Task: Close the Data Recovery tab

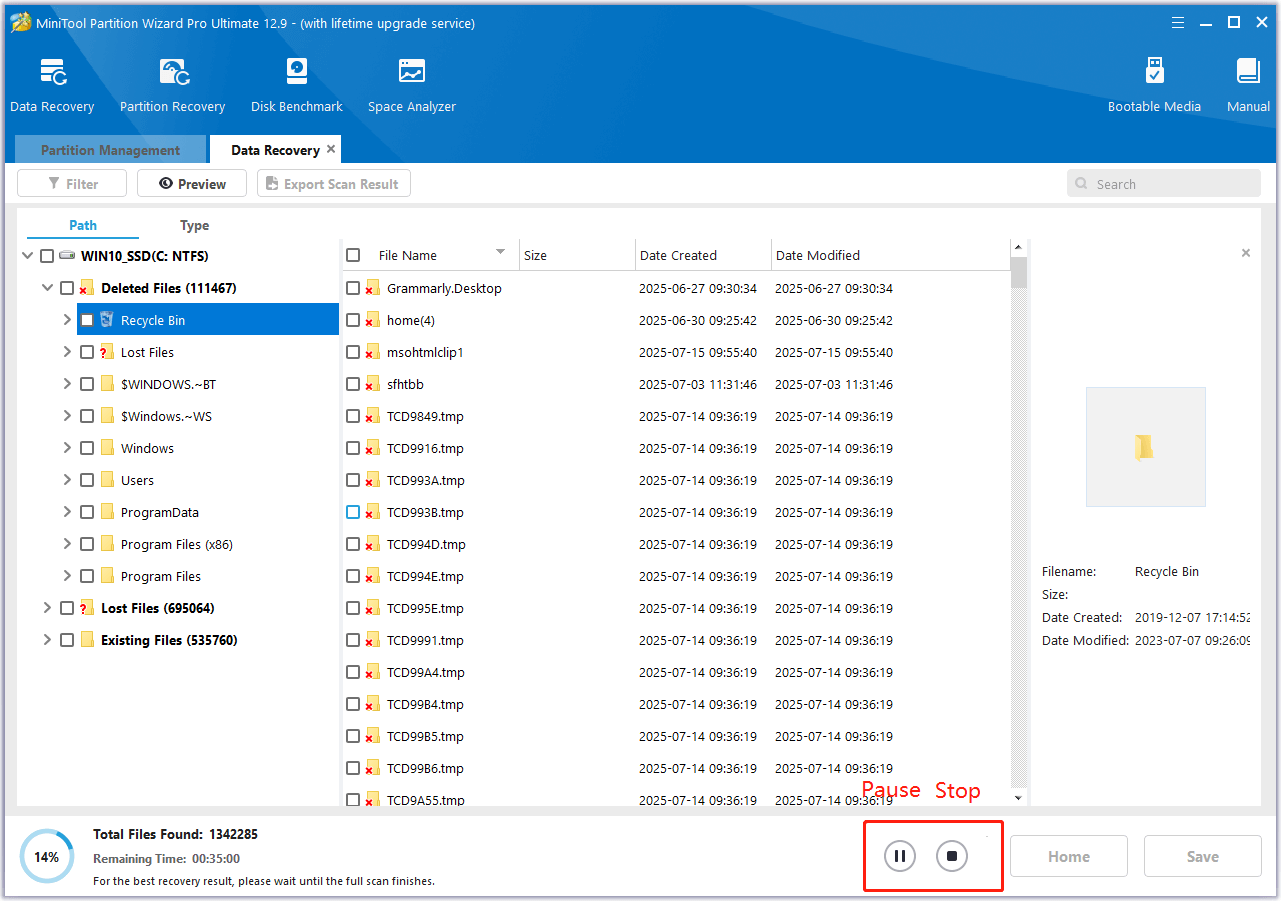Action: [x=331, y=149]
